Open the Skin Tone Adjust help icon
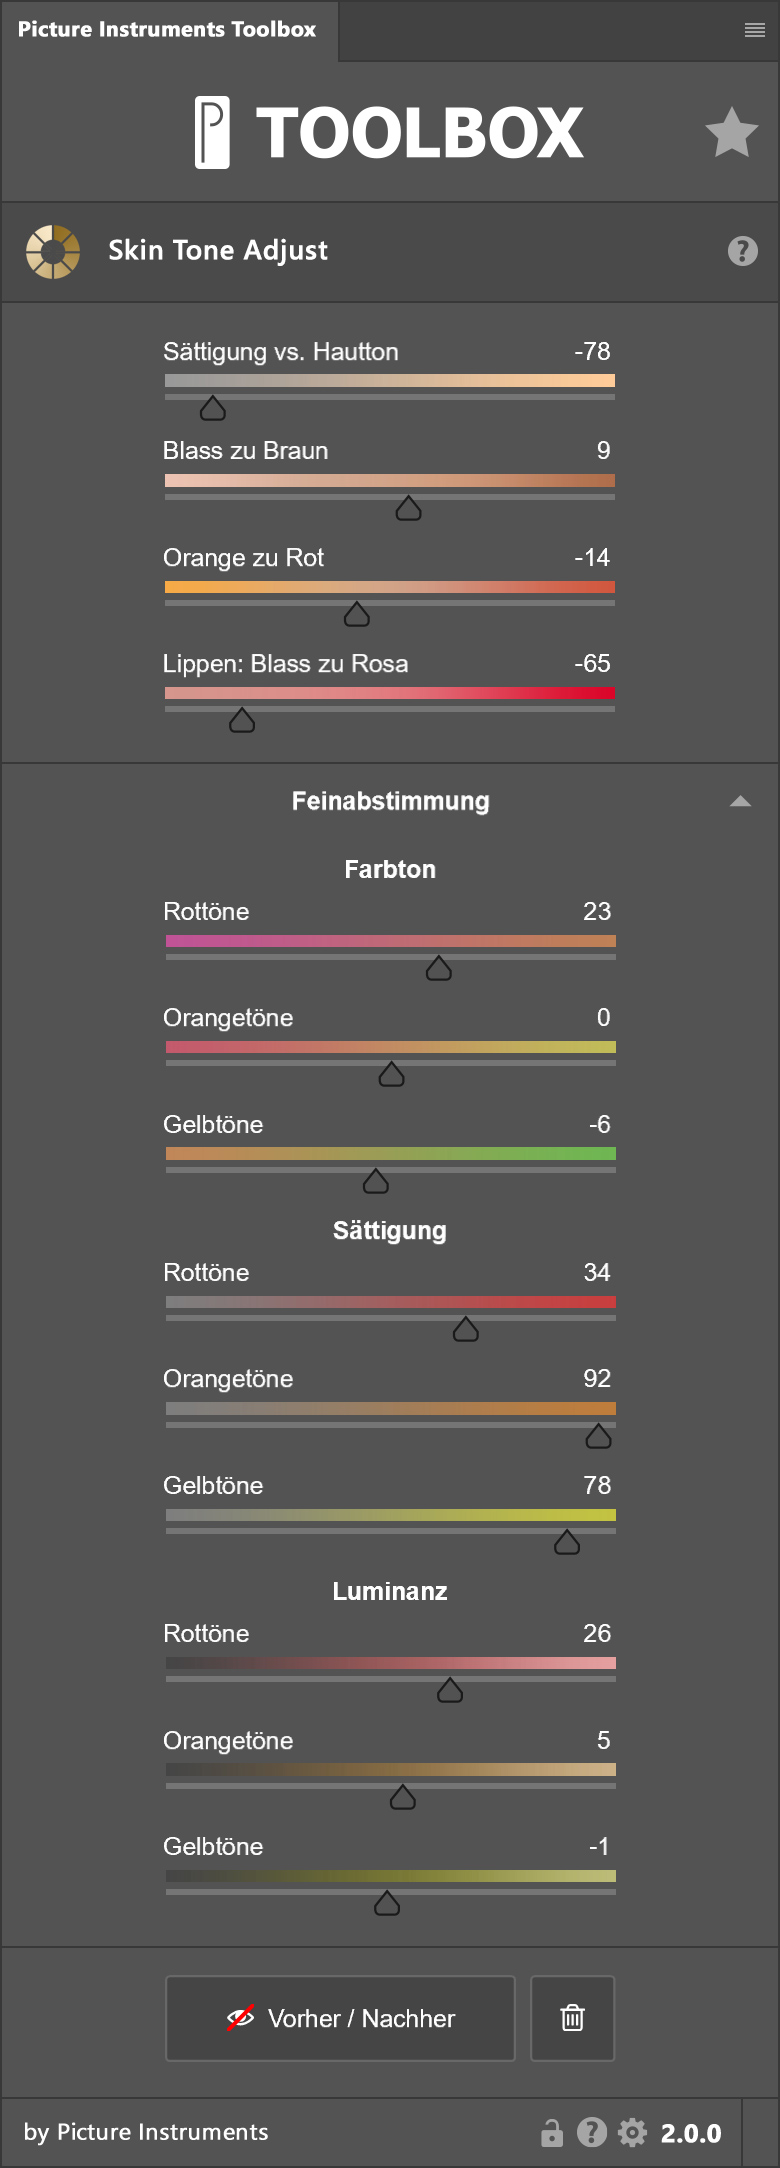The height and width of the screenshot is (2168, 780). point(742,251)
